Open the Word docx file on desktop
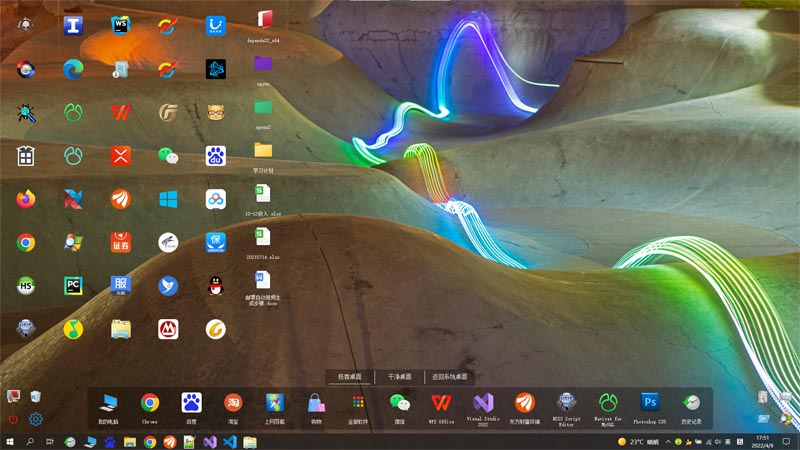 (x=263, y=280)
